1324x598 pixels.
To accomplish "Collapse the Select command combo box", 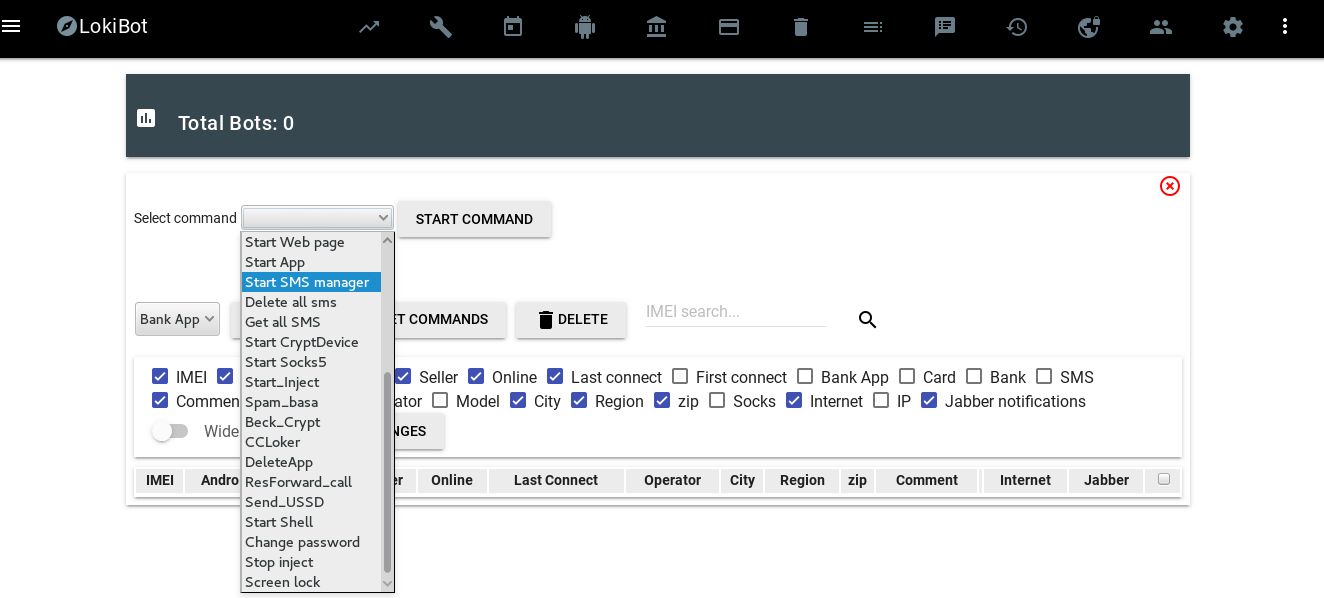I will [x=317, y=218].
